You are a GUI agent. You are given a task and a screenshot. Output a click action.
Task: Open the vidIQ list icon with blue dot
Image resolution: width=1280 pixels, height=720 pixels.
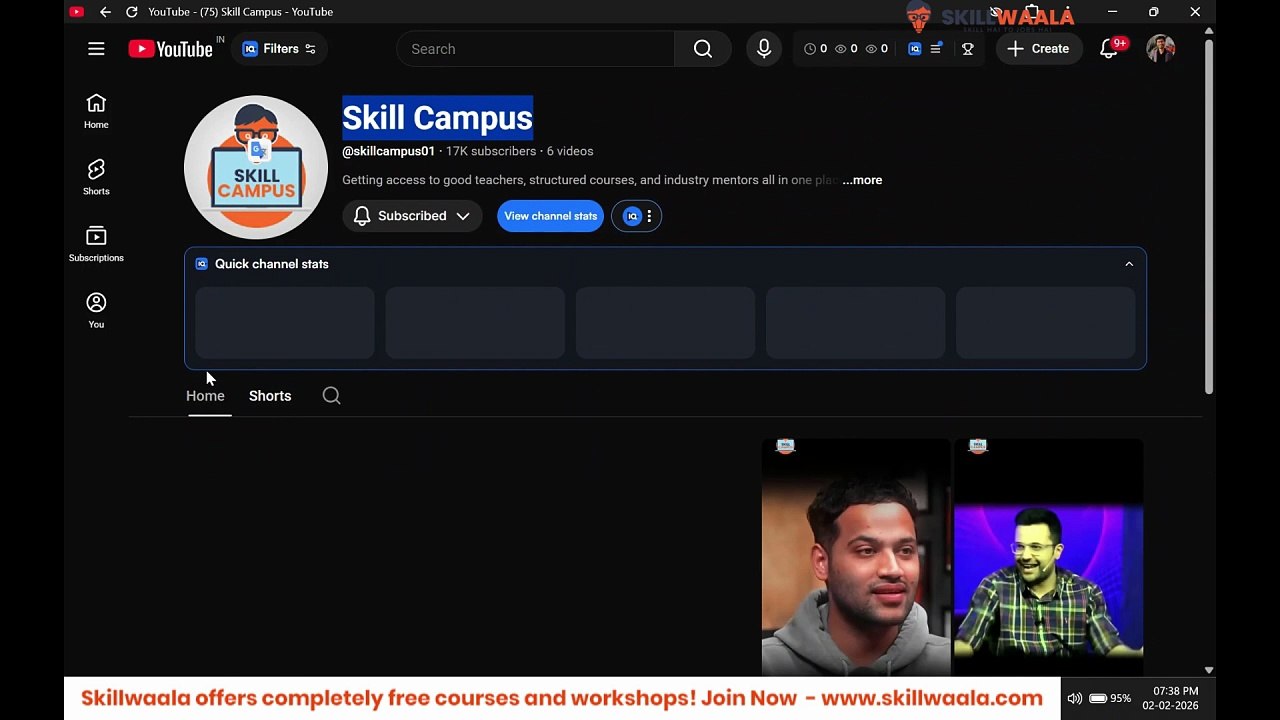pos(936,49)
